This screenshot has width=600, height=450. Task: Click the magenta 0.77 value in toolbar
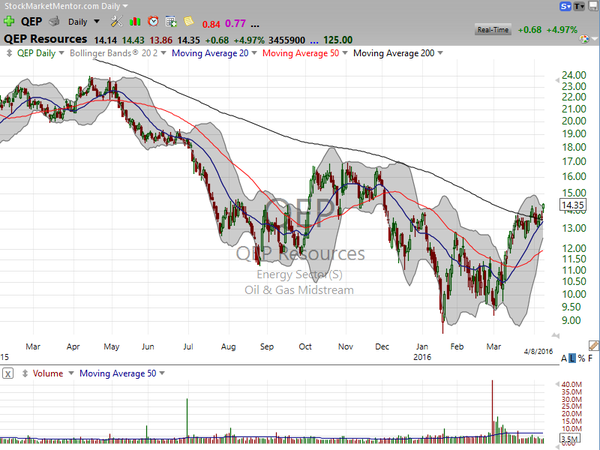click(235, 24)
